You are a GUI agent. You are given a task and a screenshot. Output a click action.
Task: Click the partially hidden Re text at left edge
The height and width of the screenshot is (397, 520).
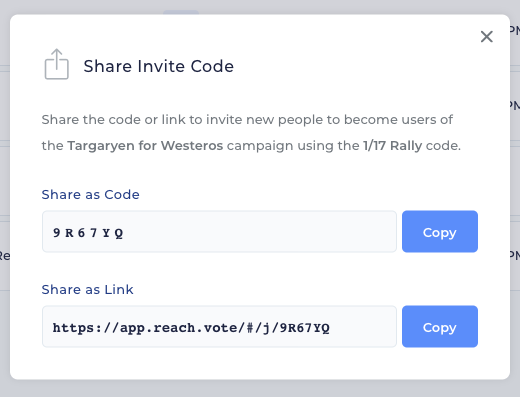5,256
